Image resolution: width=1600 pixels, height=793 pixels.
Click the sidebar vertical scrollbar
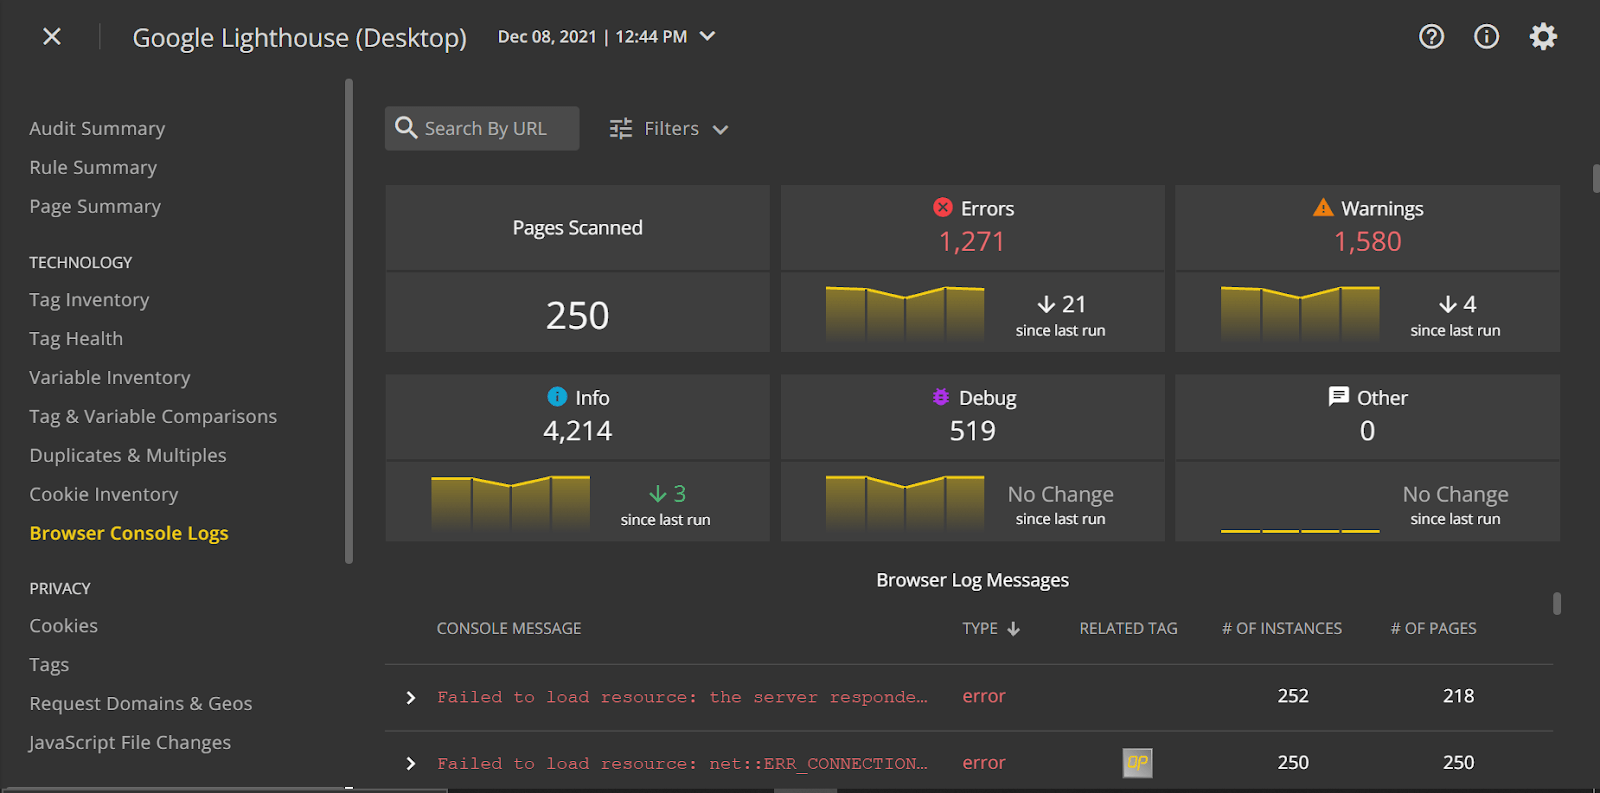click(x=349, y=320)
